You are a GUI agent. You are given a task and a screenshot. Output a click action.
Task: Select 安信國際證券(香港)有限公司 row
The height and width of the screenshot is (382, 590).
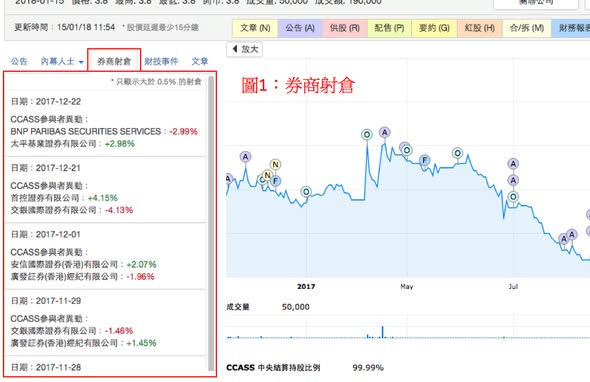(x=83, y=265)
